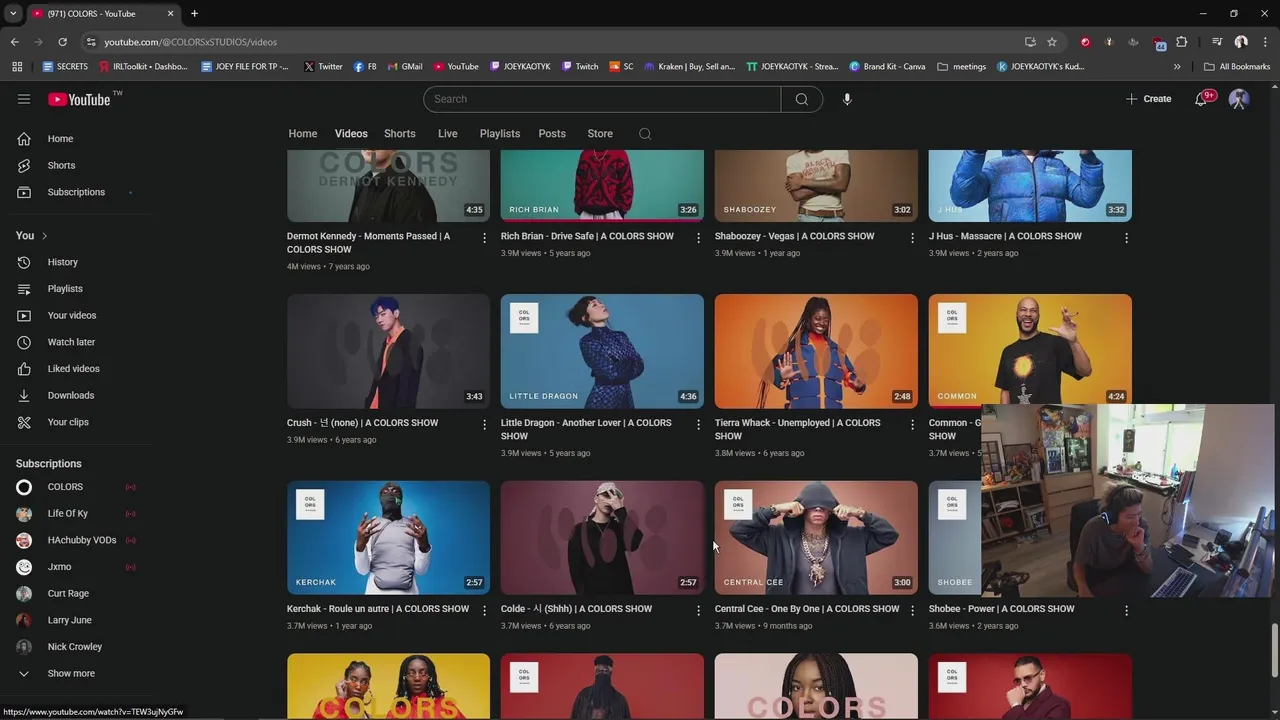The width and height of the screenshot is (1280, 720).
Task: Open the browser extensions puzzle icon
Action: pos(1182,42)
